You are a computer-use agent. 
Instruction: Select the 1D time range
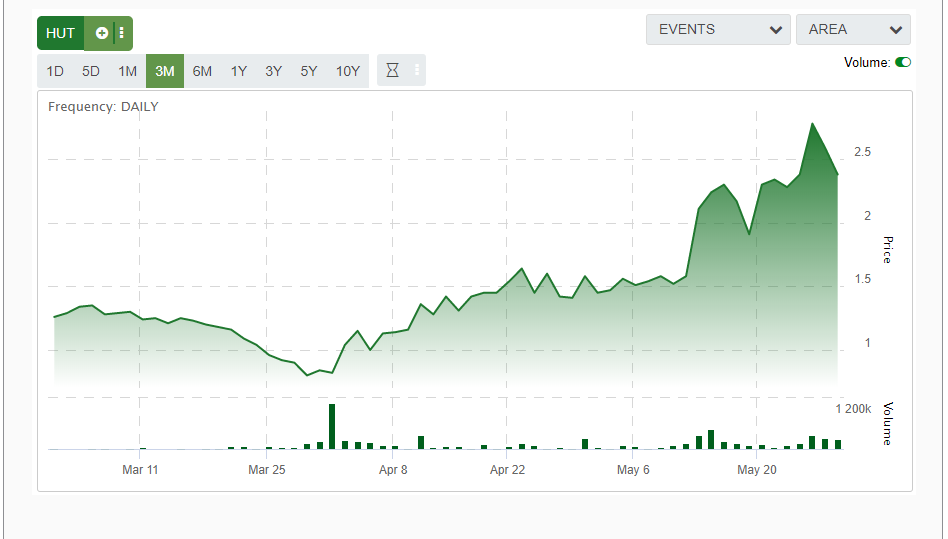[x=55, y=71]
